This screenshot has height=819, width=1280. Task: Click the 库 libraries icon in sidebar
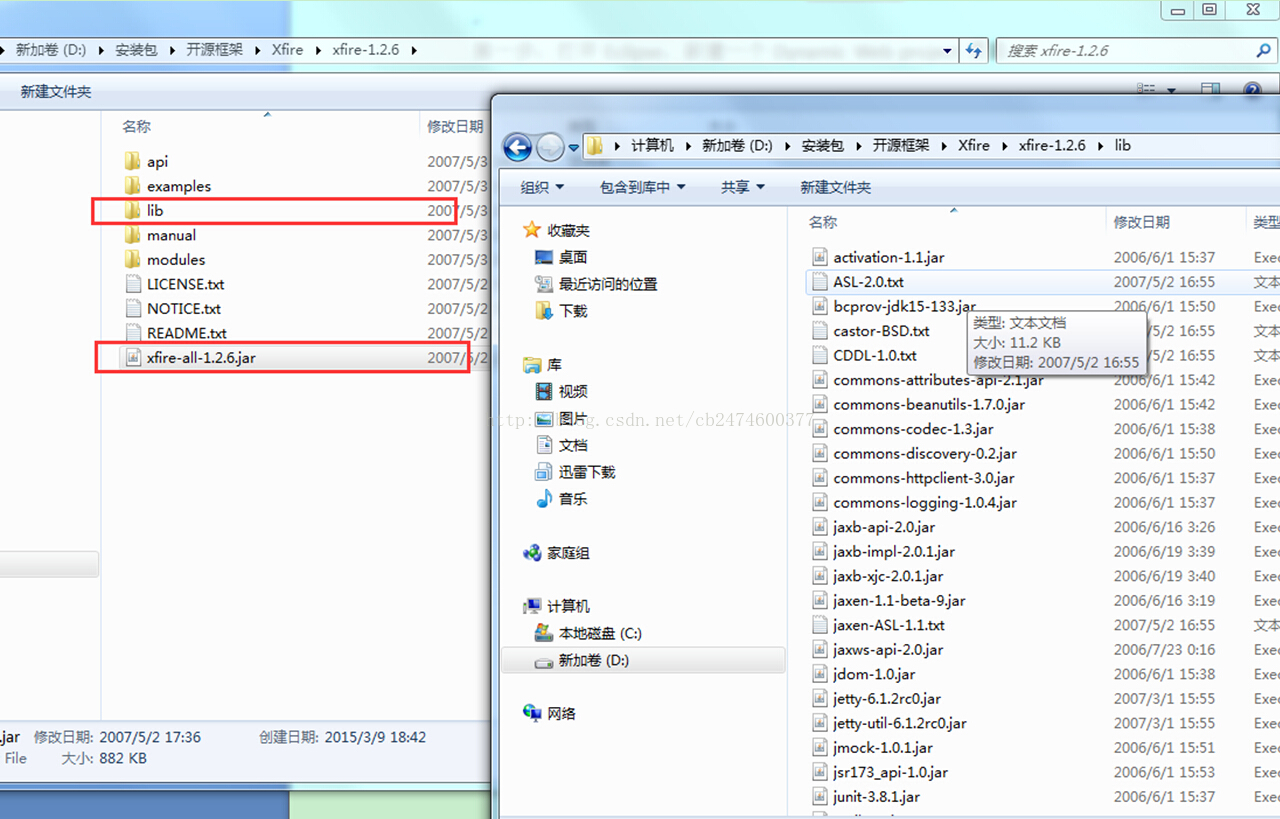(x=532, y=365)
